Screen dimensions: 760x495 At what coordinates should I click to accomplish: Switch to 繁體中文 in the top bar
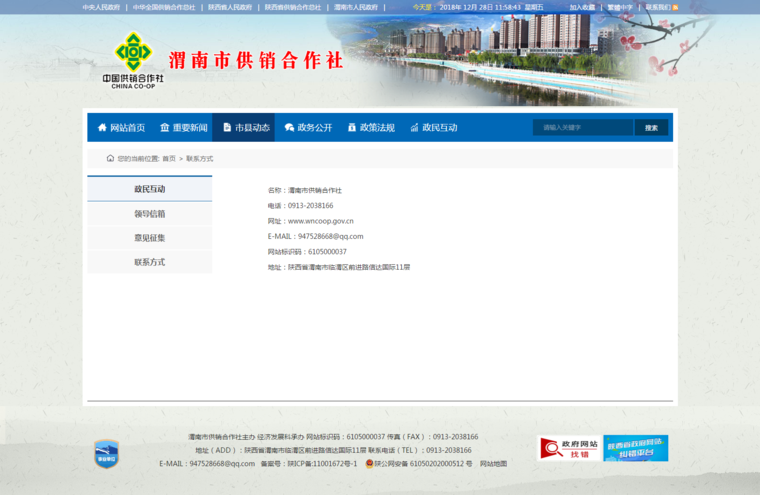(620, 7)
